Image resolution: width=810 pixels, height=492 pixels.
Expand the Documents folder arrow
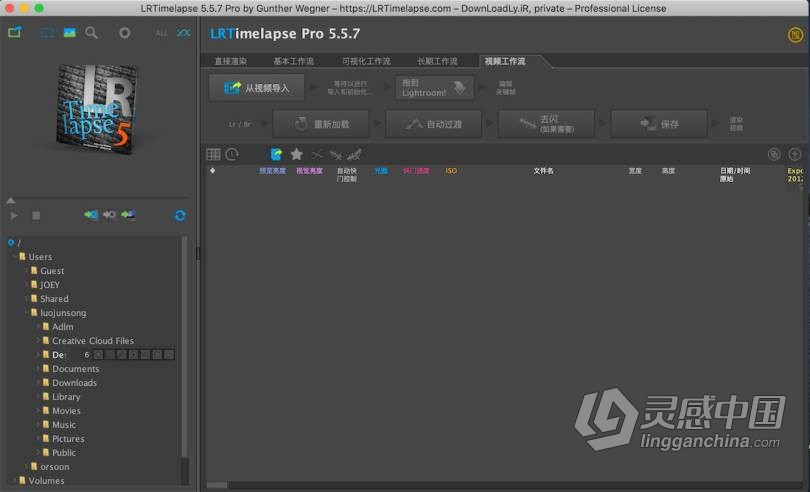(38, 368)
